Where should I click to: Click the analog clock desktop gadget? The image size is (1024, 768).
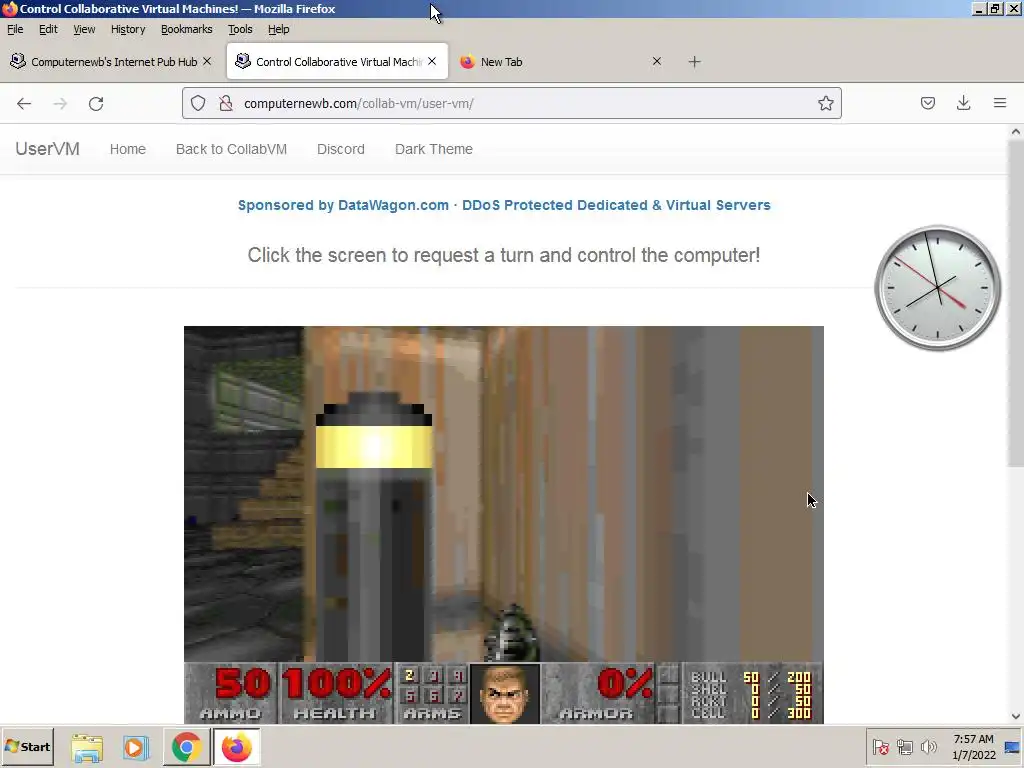click(x=937, y=287)
